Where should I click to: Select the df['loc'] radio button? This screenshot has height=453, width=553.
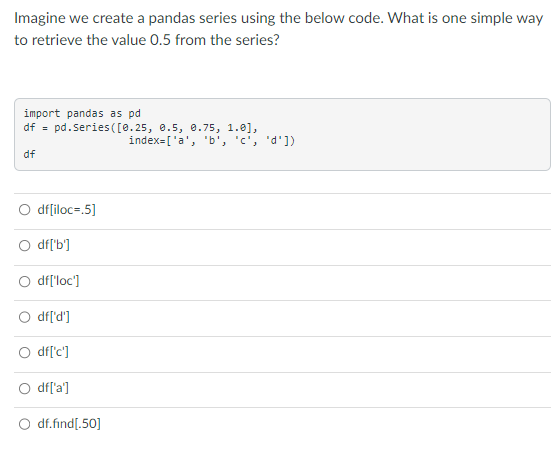click(24, 282)
